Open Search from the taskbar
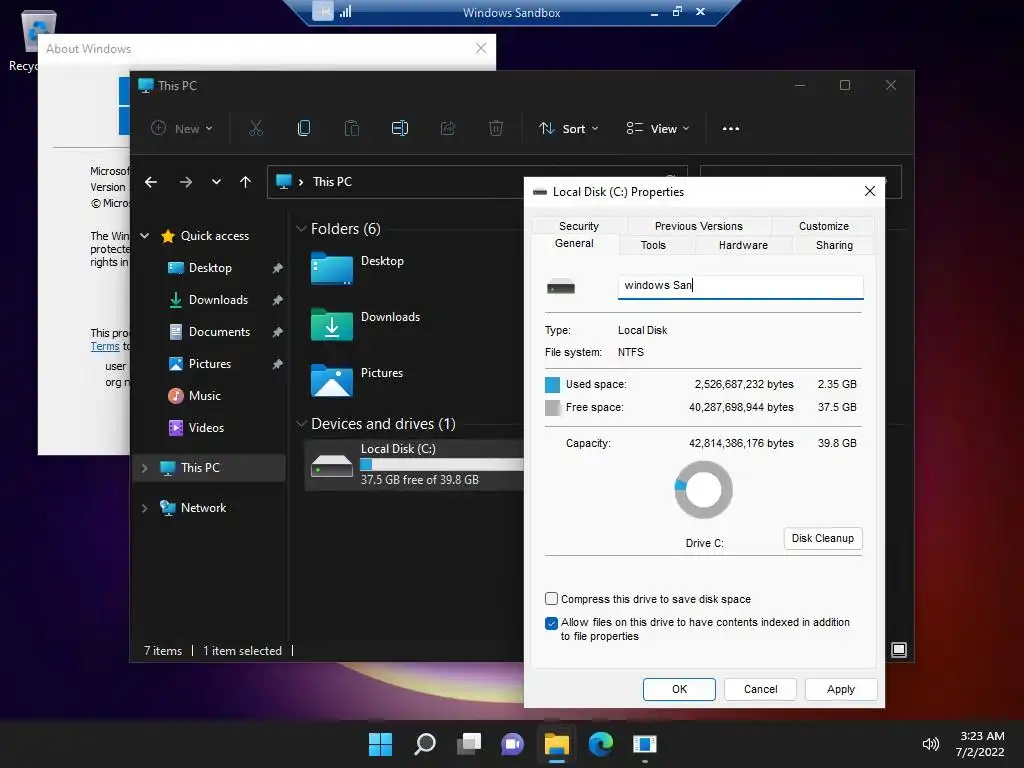 pyautogui.click(x=424, y=744)
